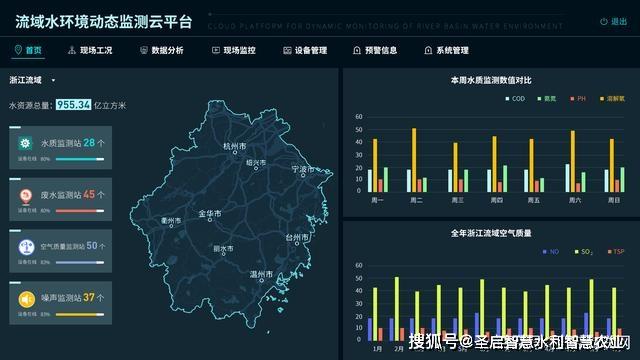Click the 周一 axis label

377,200
